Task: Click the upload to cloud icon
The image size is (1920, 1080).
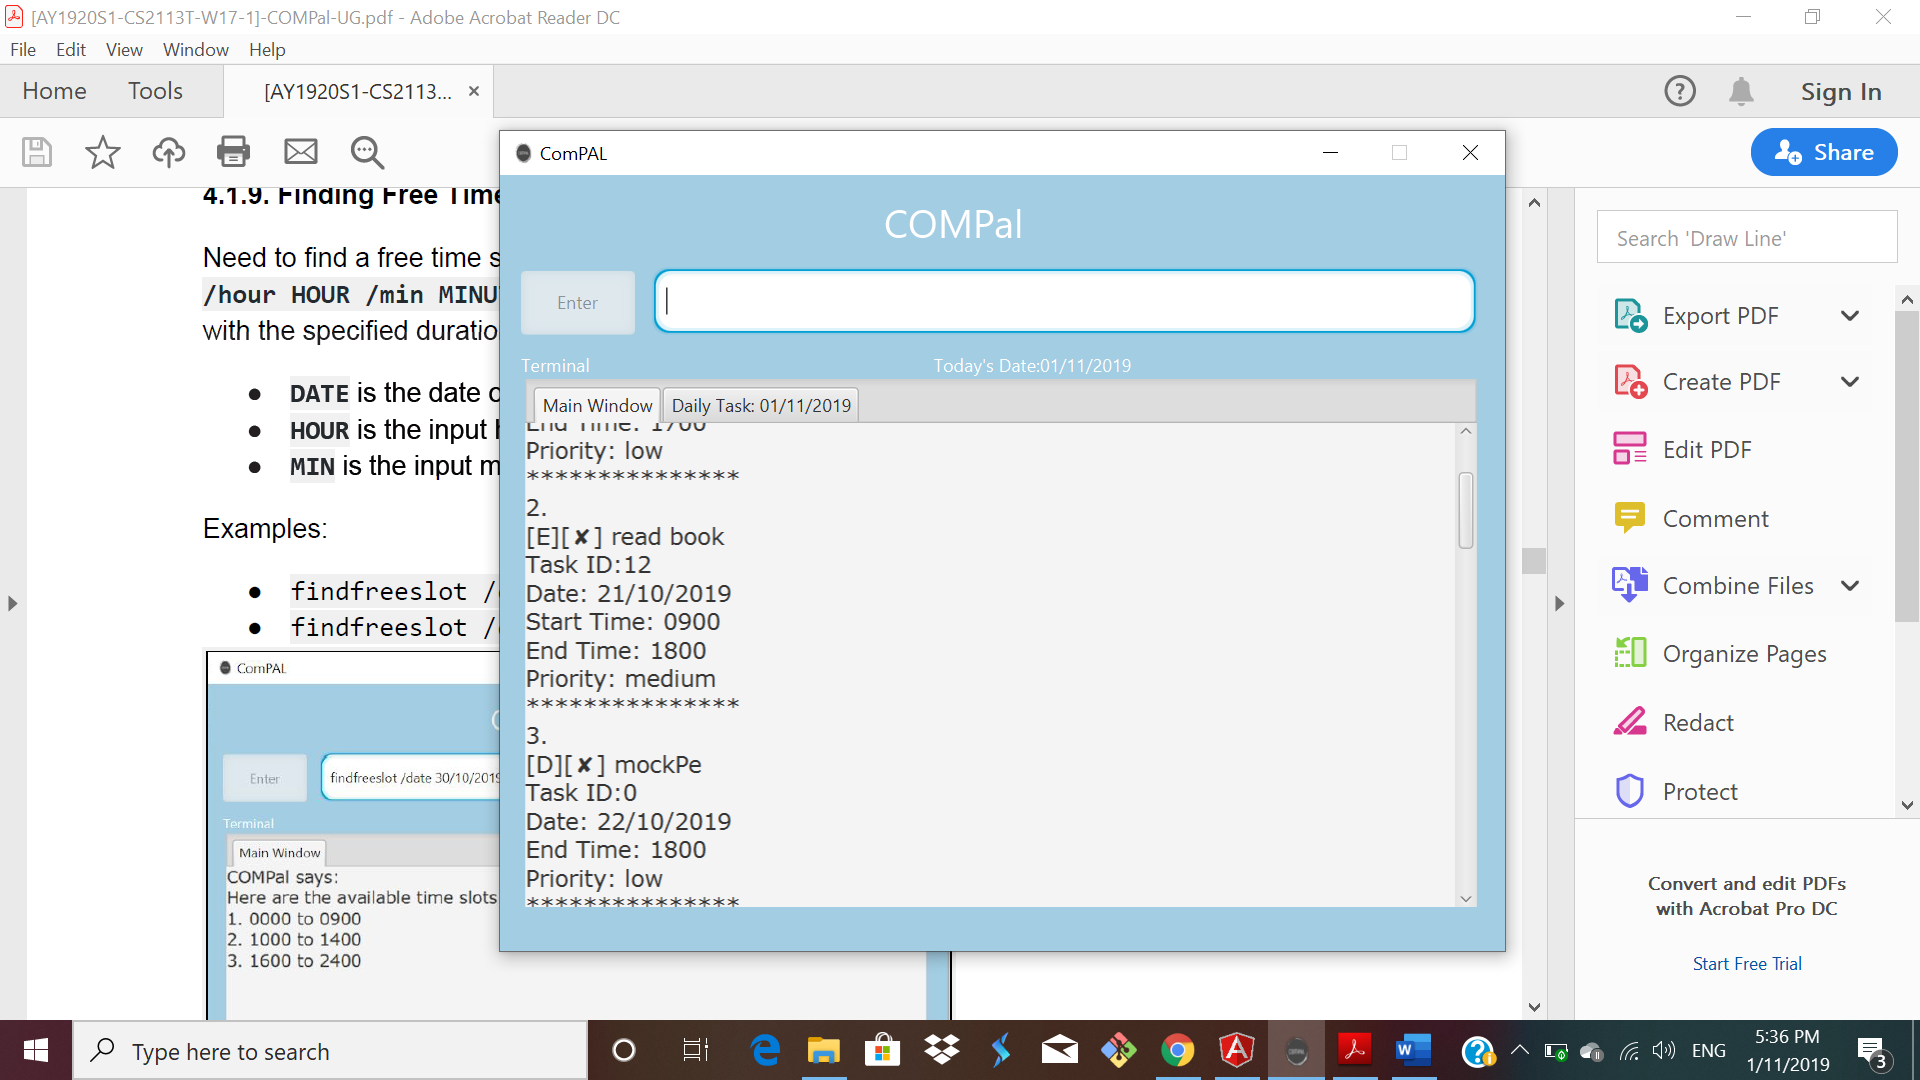Action: 168,152
